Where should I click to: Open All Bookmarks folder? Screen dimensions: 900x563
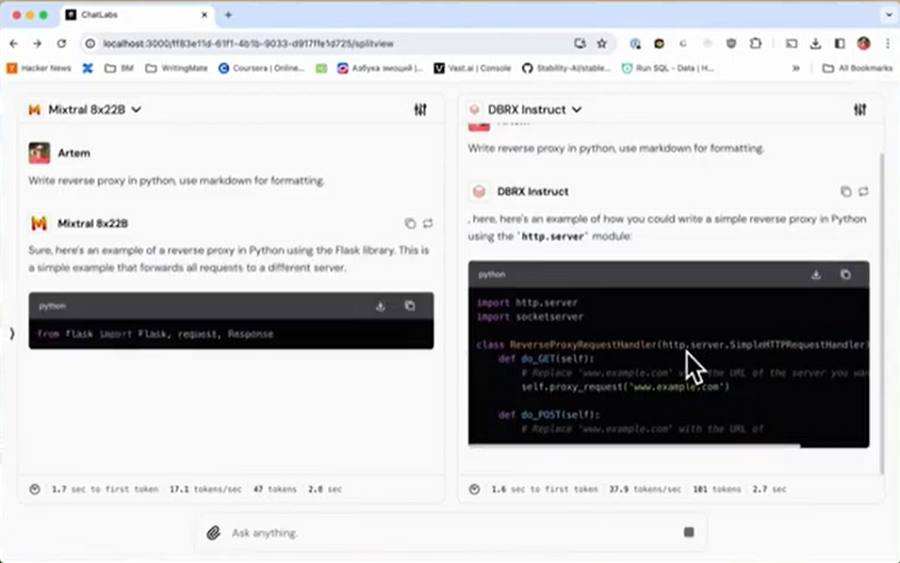point(858,68)
